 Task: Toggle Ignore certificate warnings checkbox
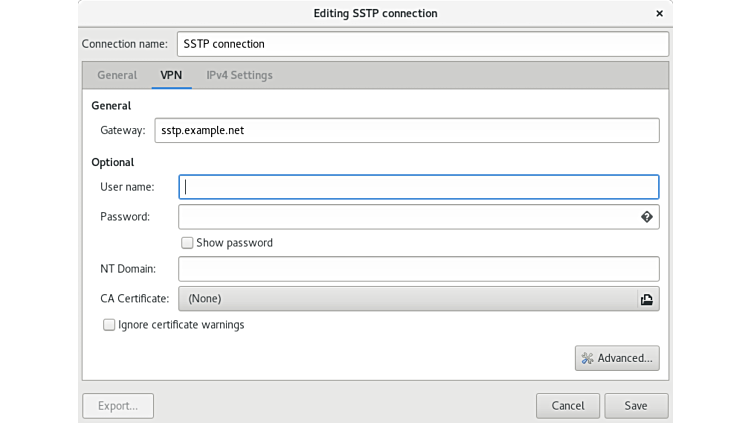[109, 325]
